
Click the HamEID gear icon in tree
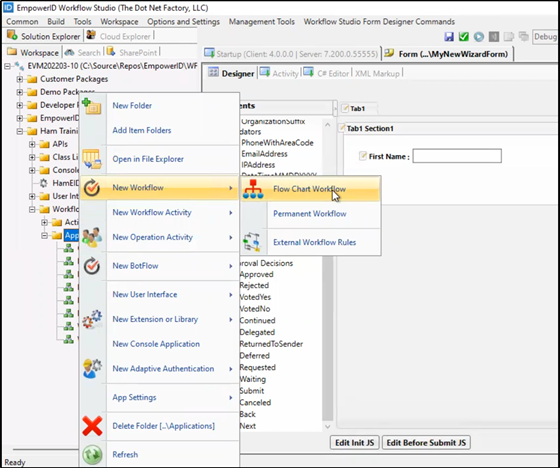pyautogui.click(x=44, y=183)
